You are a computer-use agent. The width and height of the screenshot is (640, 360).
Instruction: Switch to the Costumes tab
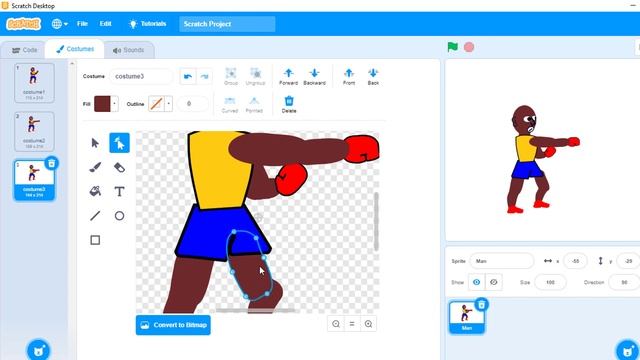point(75,49)
